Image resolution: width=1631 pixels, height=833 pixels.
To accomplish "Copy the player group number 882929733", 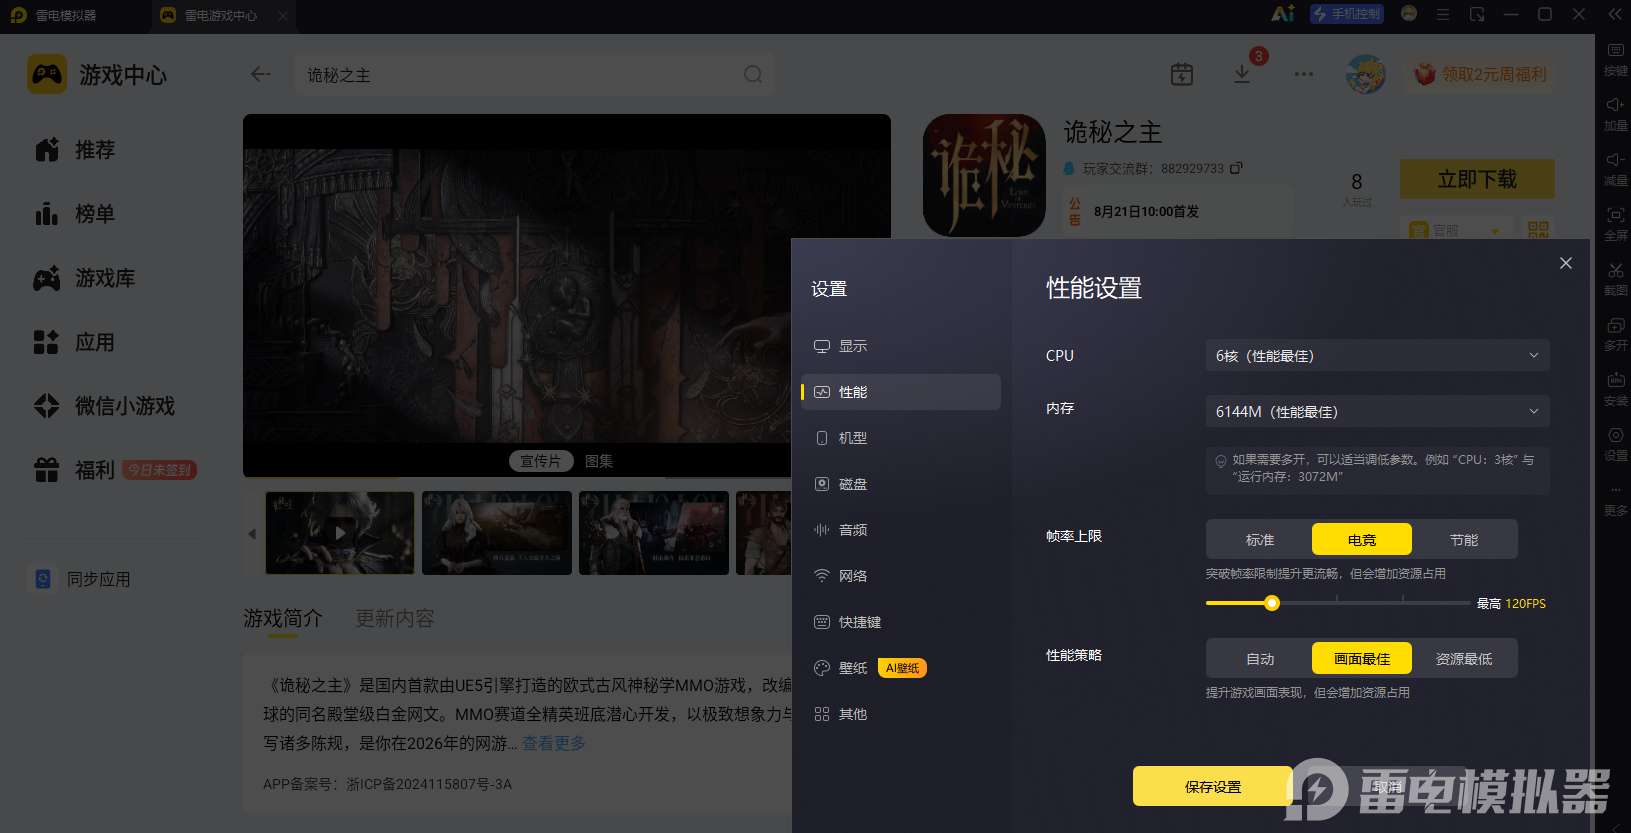I will coord(1236,168).
